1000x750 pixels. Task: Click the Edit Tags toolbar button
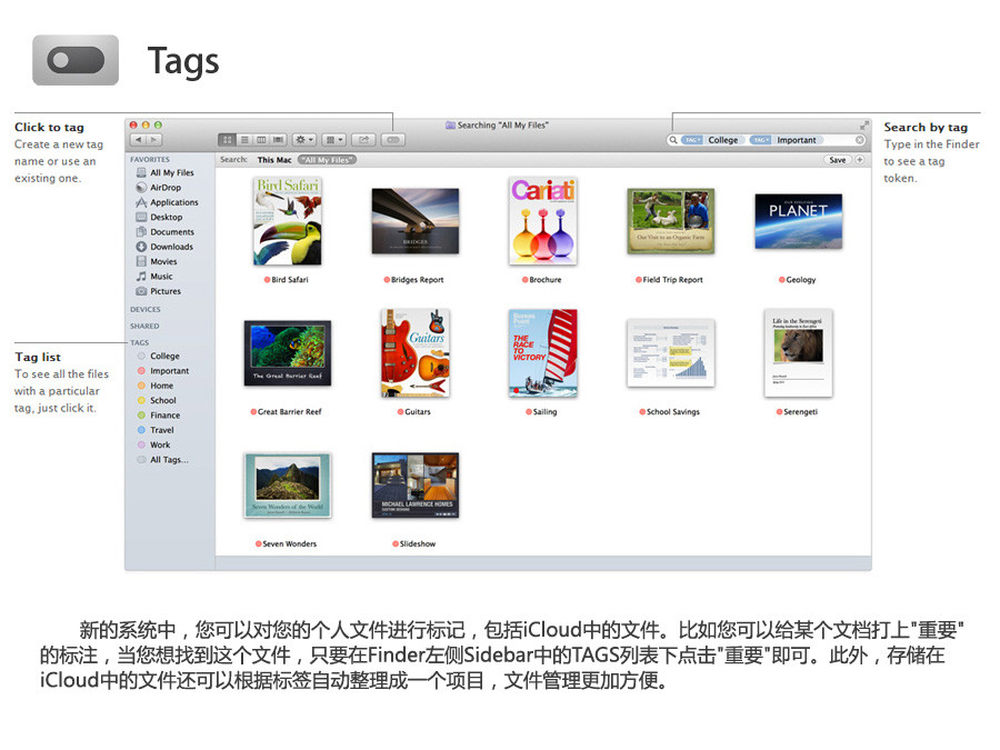[393, 140]
